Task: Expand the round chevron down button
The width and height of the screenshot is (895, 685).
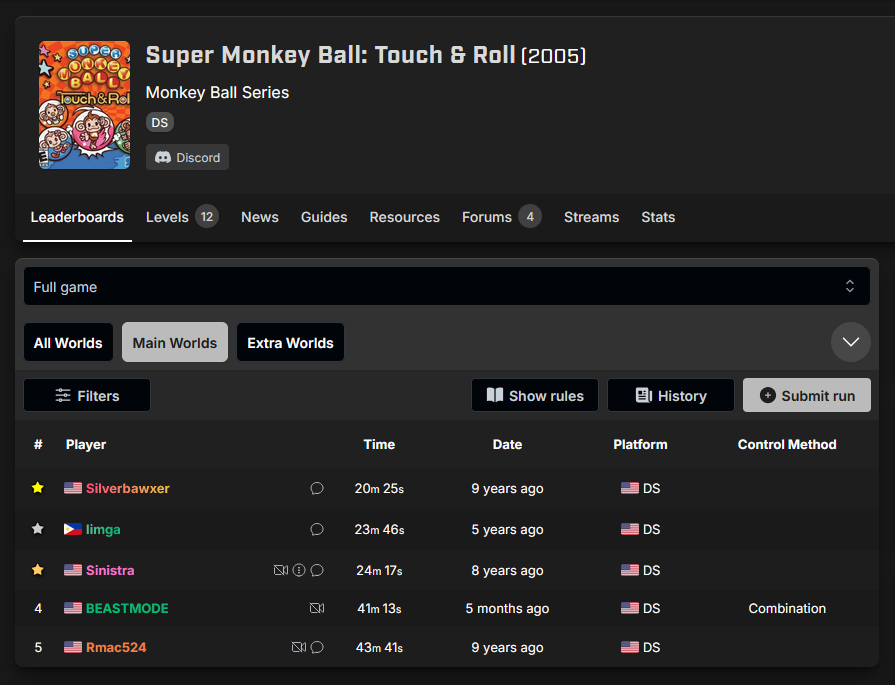Action: point(850,342)
